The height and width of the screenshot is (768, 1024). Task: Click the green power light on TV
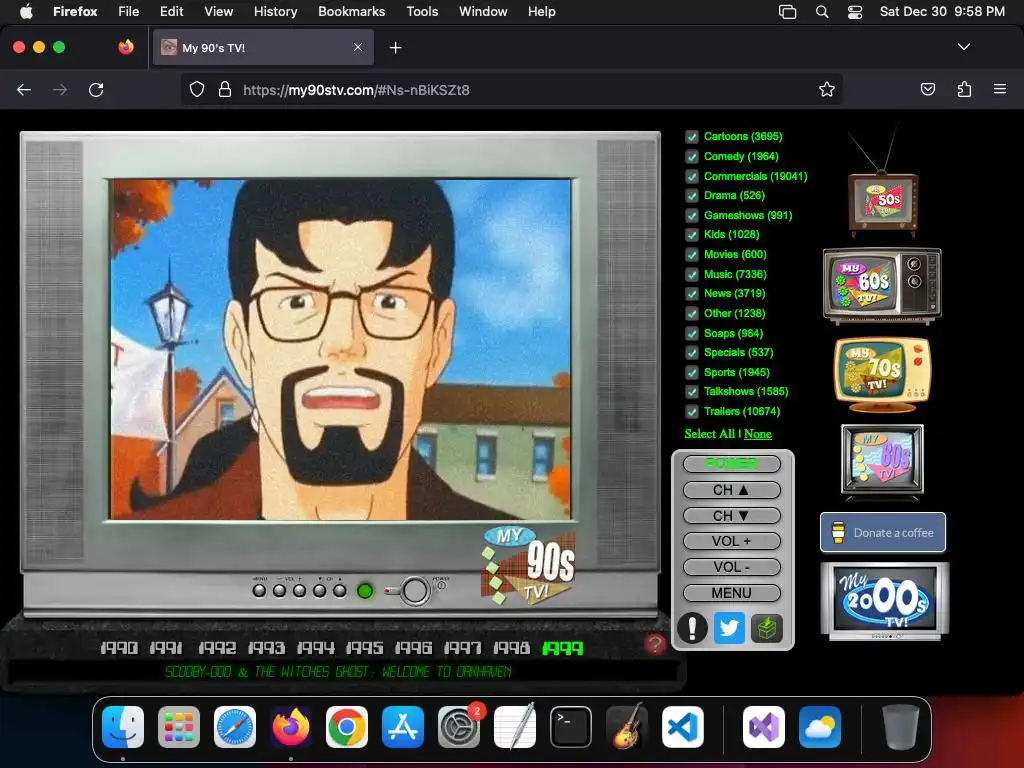365,591
